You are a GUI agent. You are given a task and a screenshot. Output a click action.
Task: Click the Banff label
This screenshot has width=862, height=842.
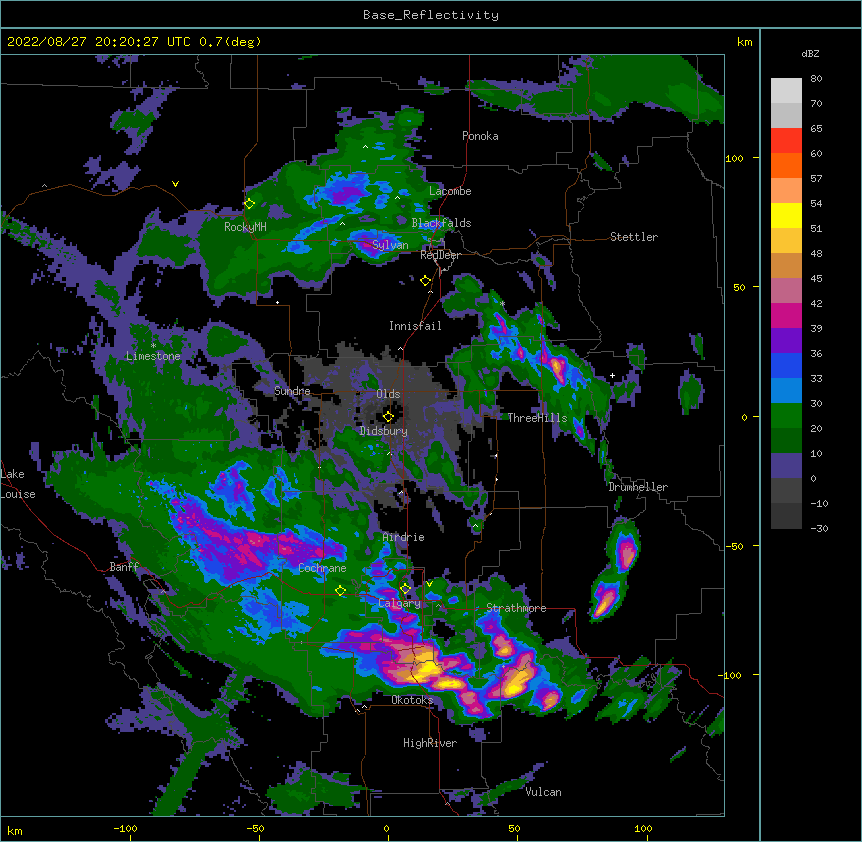124,567
